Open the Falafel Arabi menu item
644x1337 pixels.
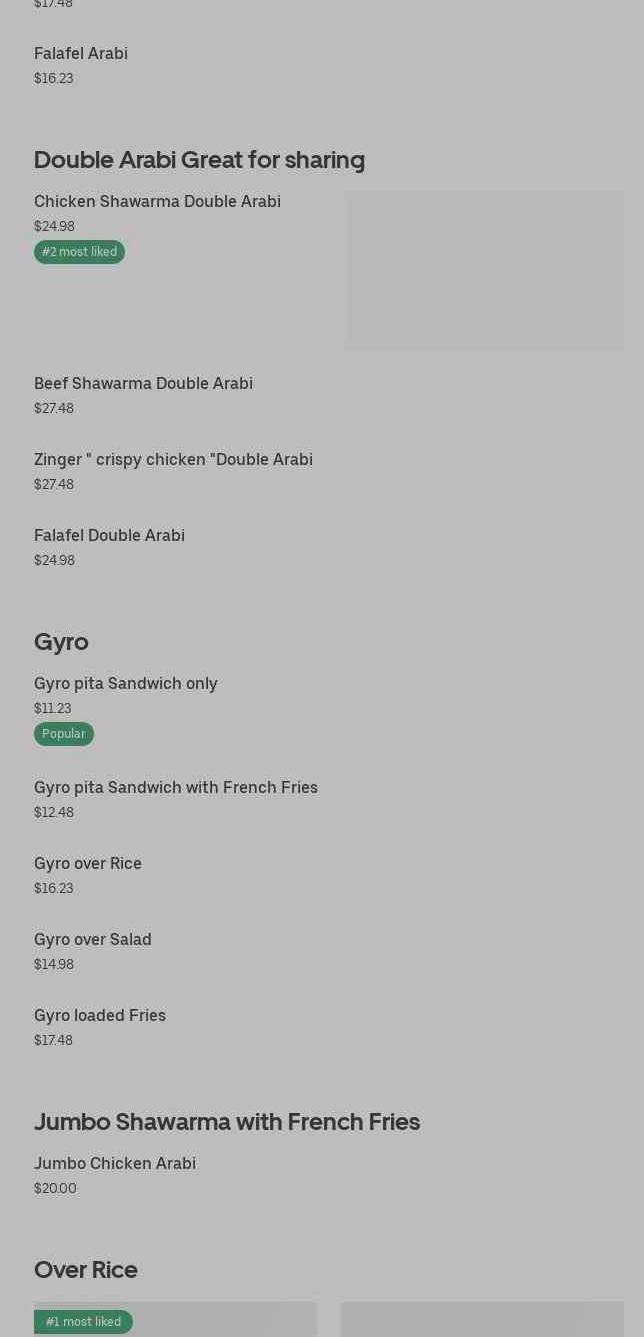coord(81,54)
